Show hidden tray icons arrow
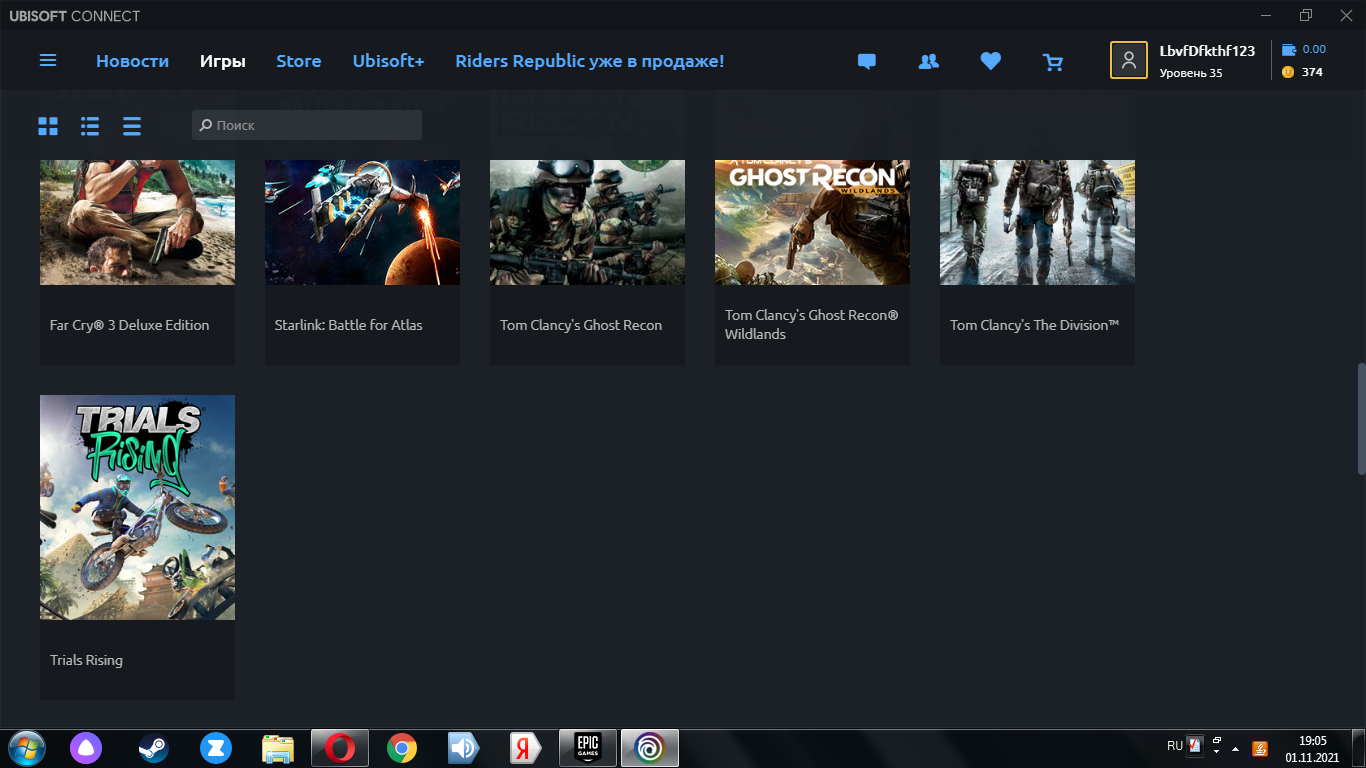The width and height of the screenshot is (1366, 768). coord(1235,749)
